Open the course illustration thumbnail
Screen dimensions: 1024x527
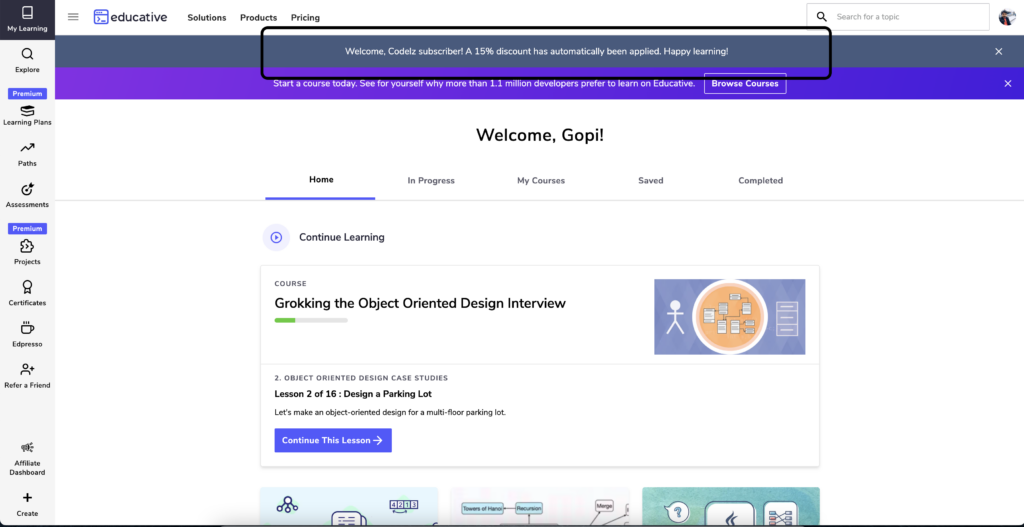[x=729, y=317]
